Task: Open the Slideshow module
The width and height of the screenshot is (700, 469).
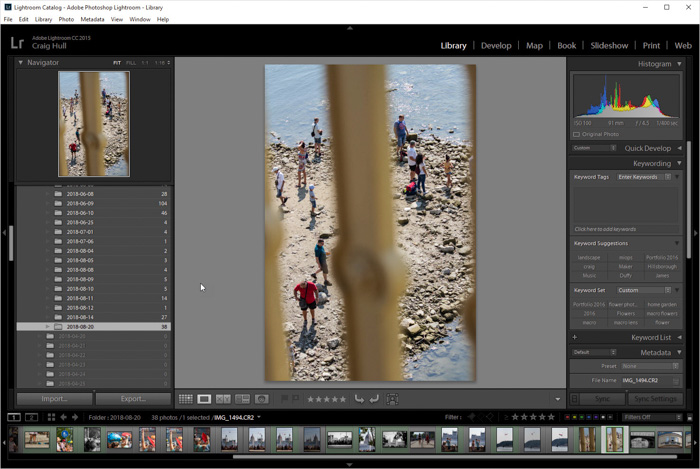Action: point(609,46)
